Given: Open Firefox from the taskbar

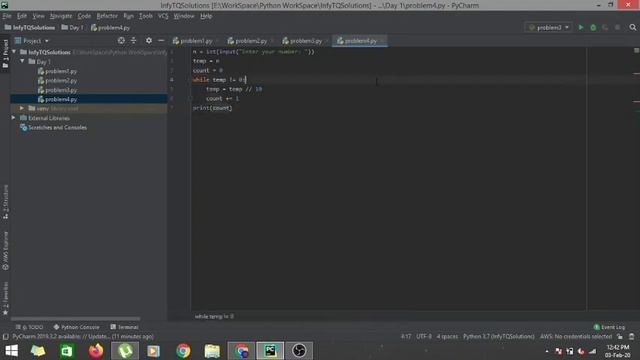Looking at the screenshot, I should tap(96, 351).
